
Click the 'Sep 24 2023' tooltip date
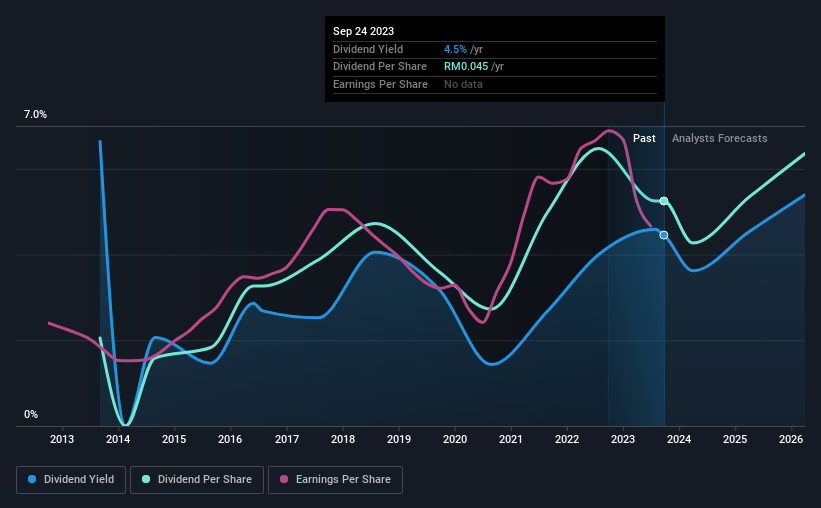[363, 31]
